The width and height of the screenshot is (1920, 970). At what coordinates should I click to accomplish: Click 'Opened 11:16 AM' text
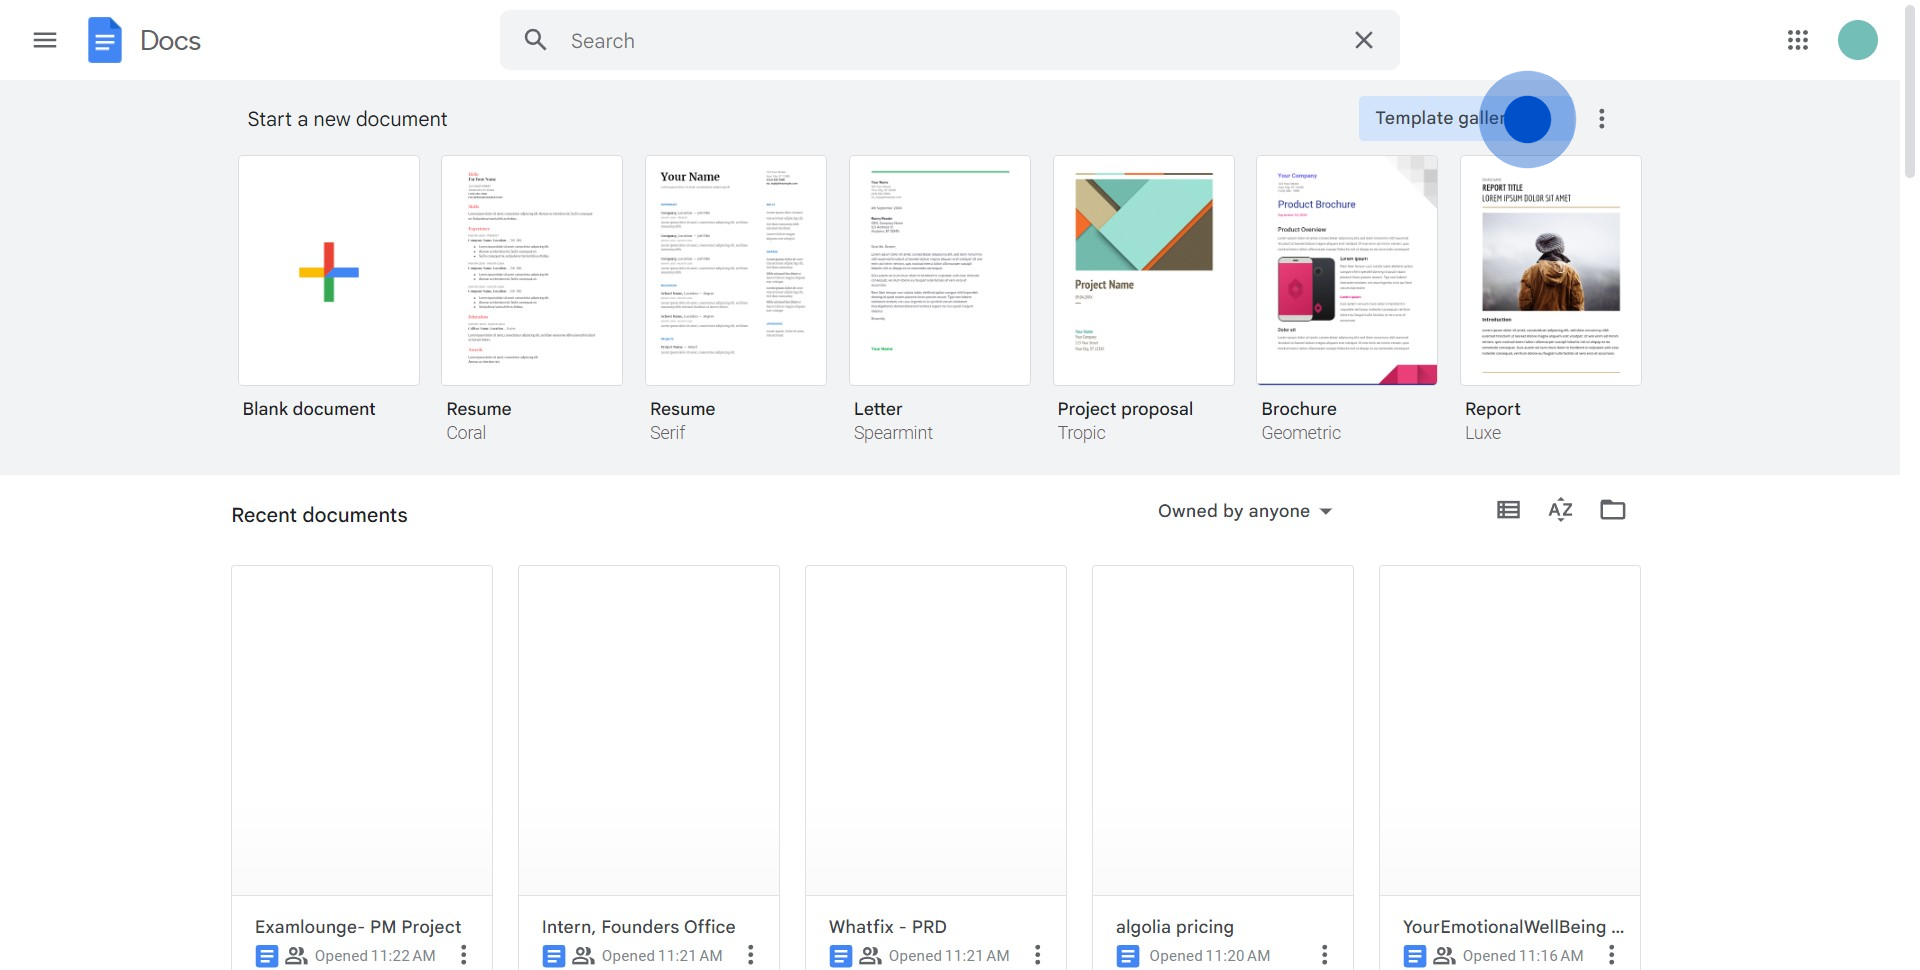[x=1523, y=956]
